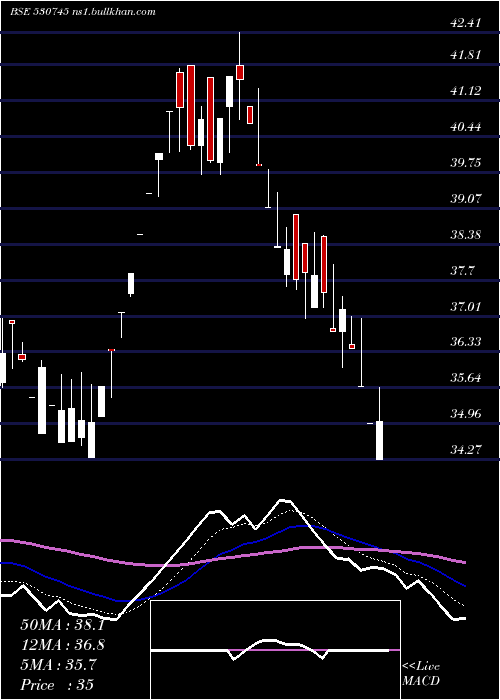Click the 39.07 price label
The height and width of the screenshot is (700, 500).
pos(466,199)
